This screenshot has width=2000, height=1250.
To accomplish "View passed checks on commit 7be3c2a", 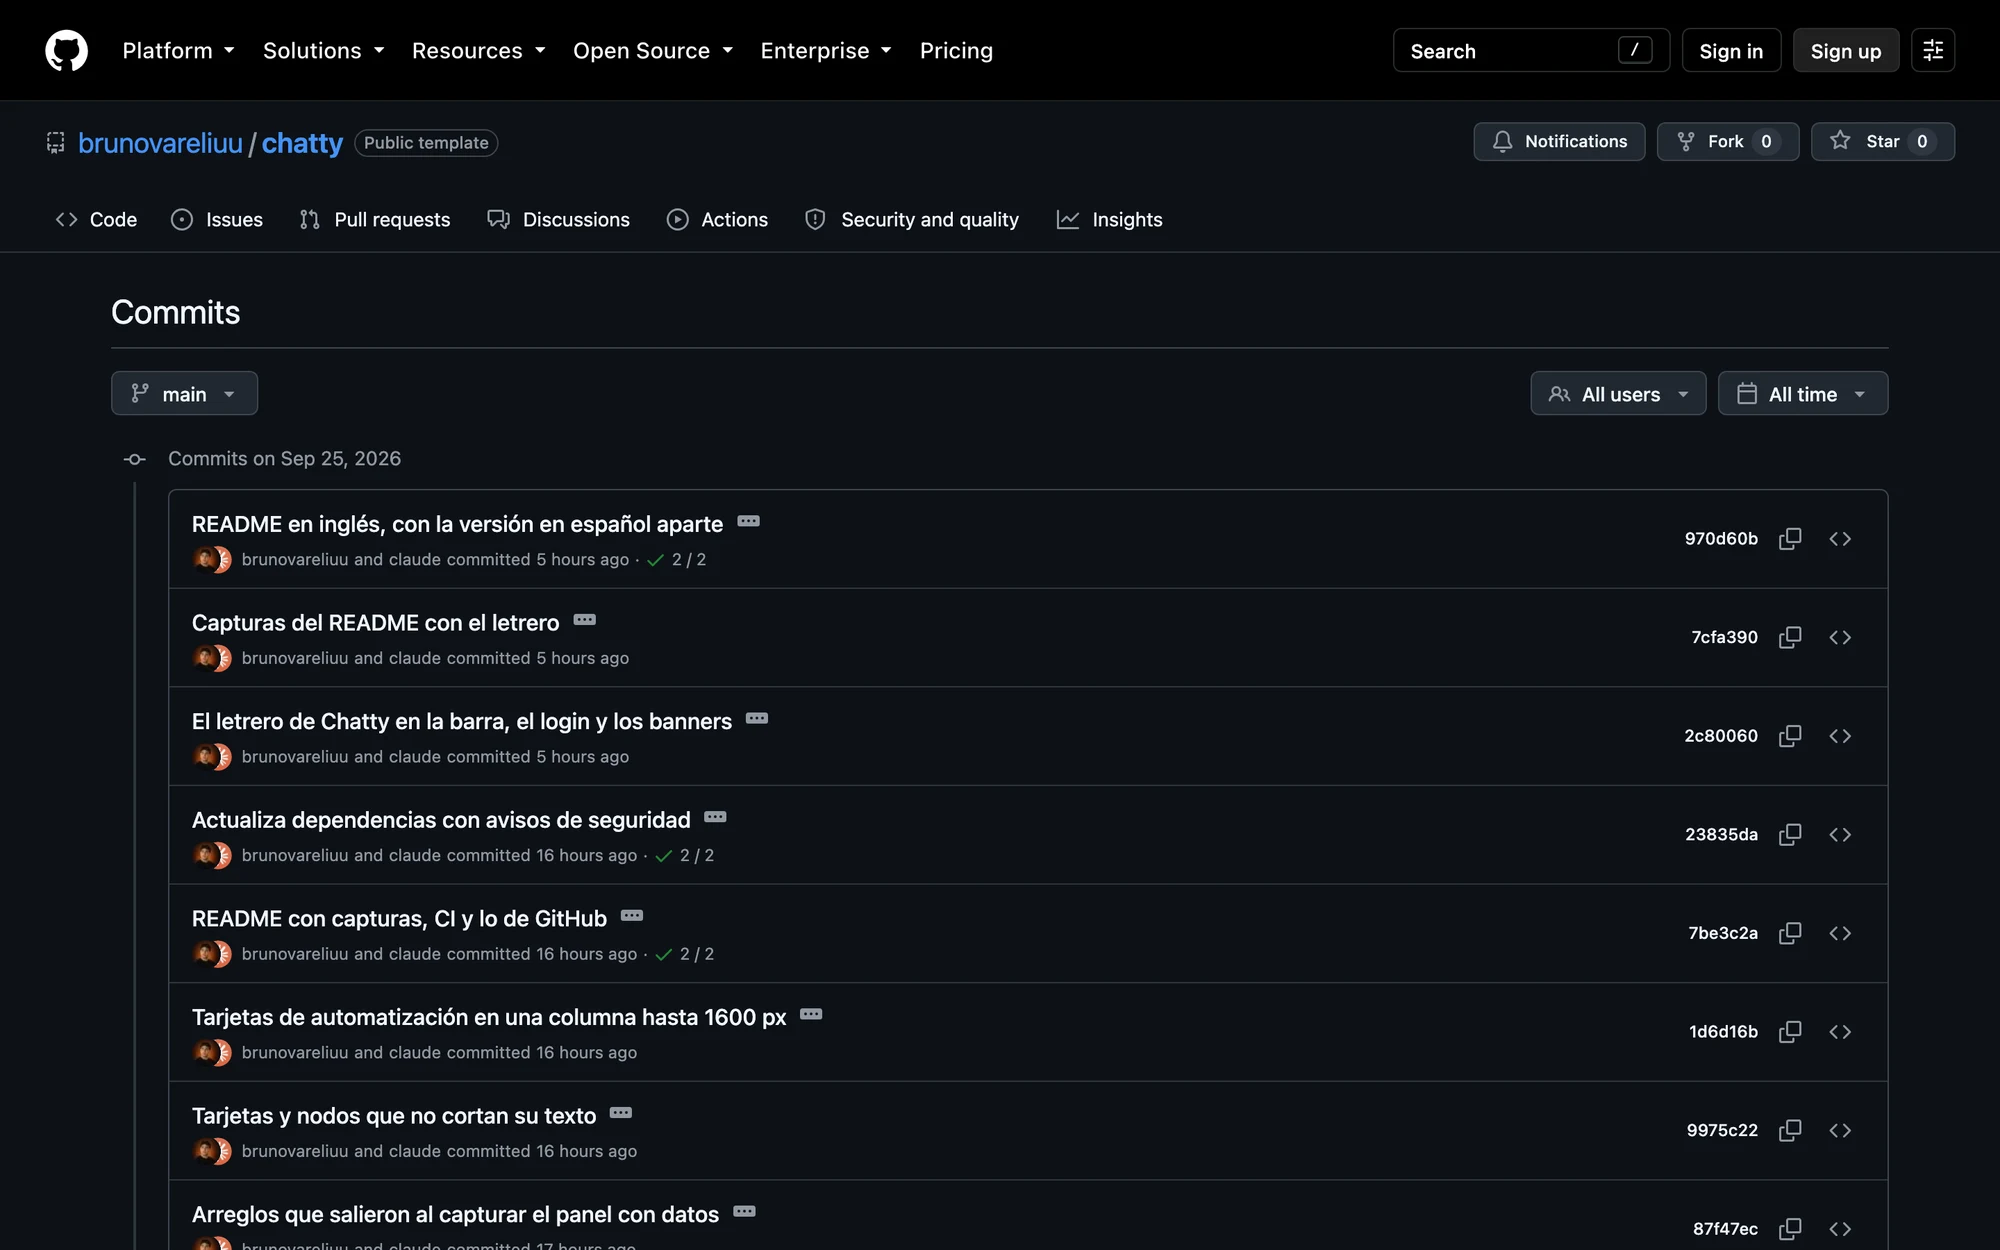I will pos(685,954).
